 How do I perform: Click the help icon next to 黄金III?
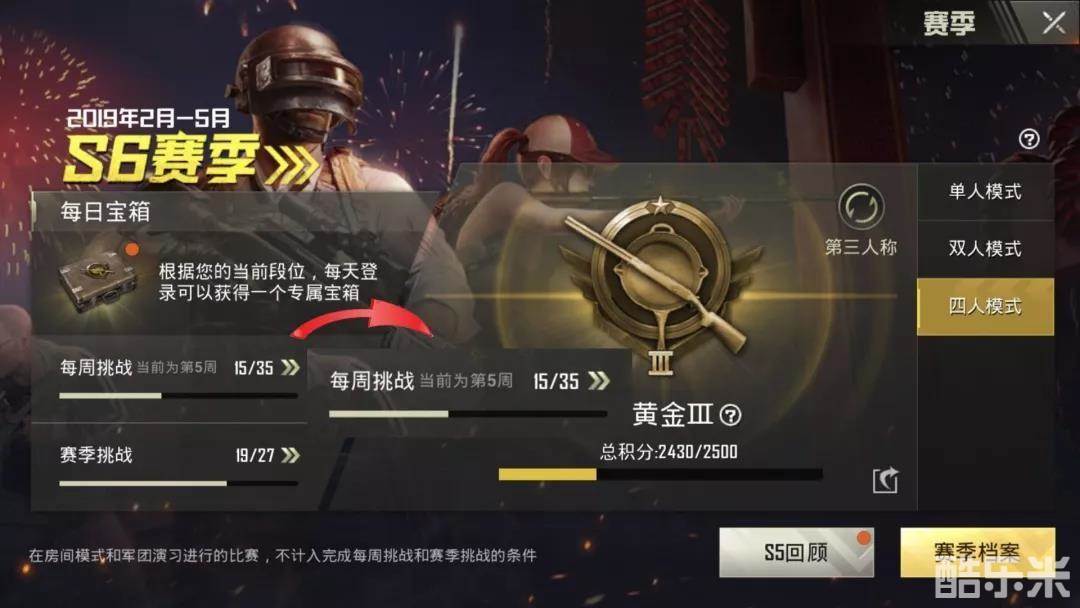[731, 415]
